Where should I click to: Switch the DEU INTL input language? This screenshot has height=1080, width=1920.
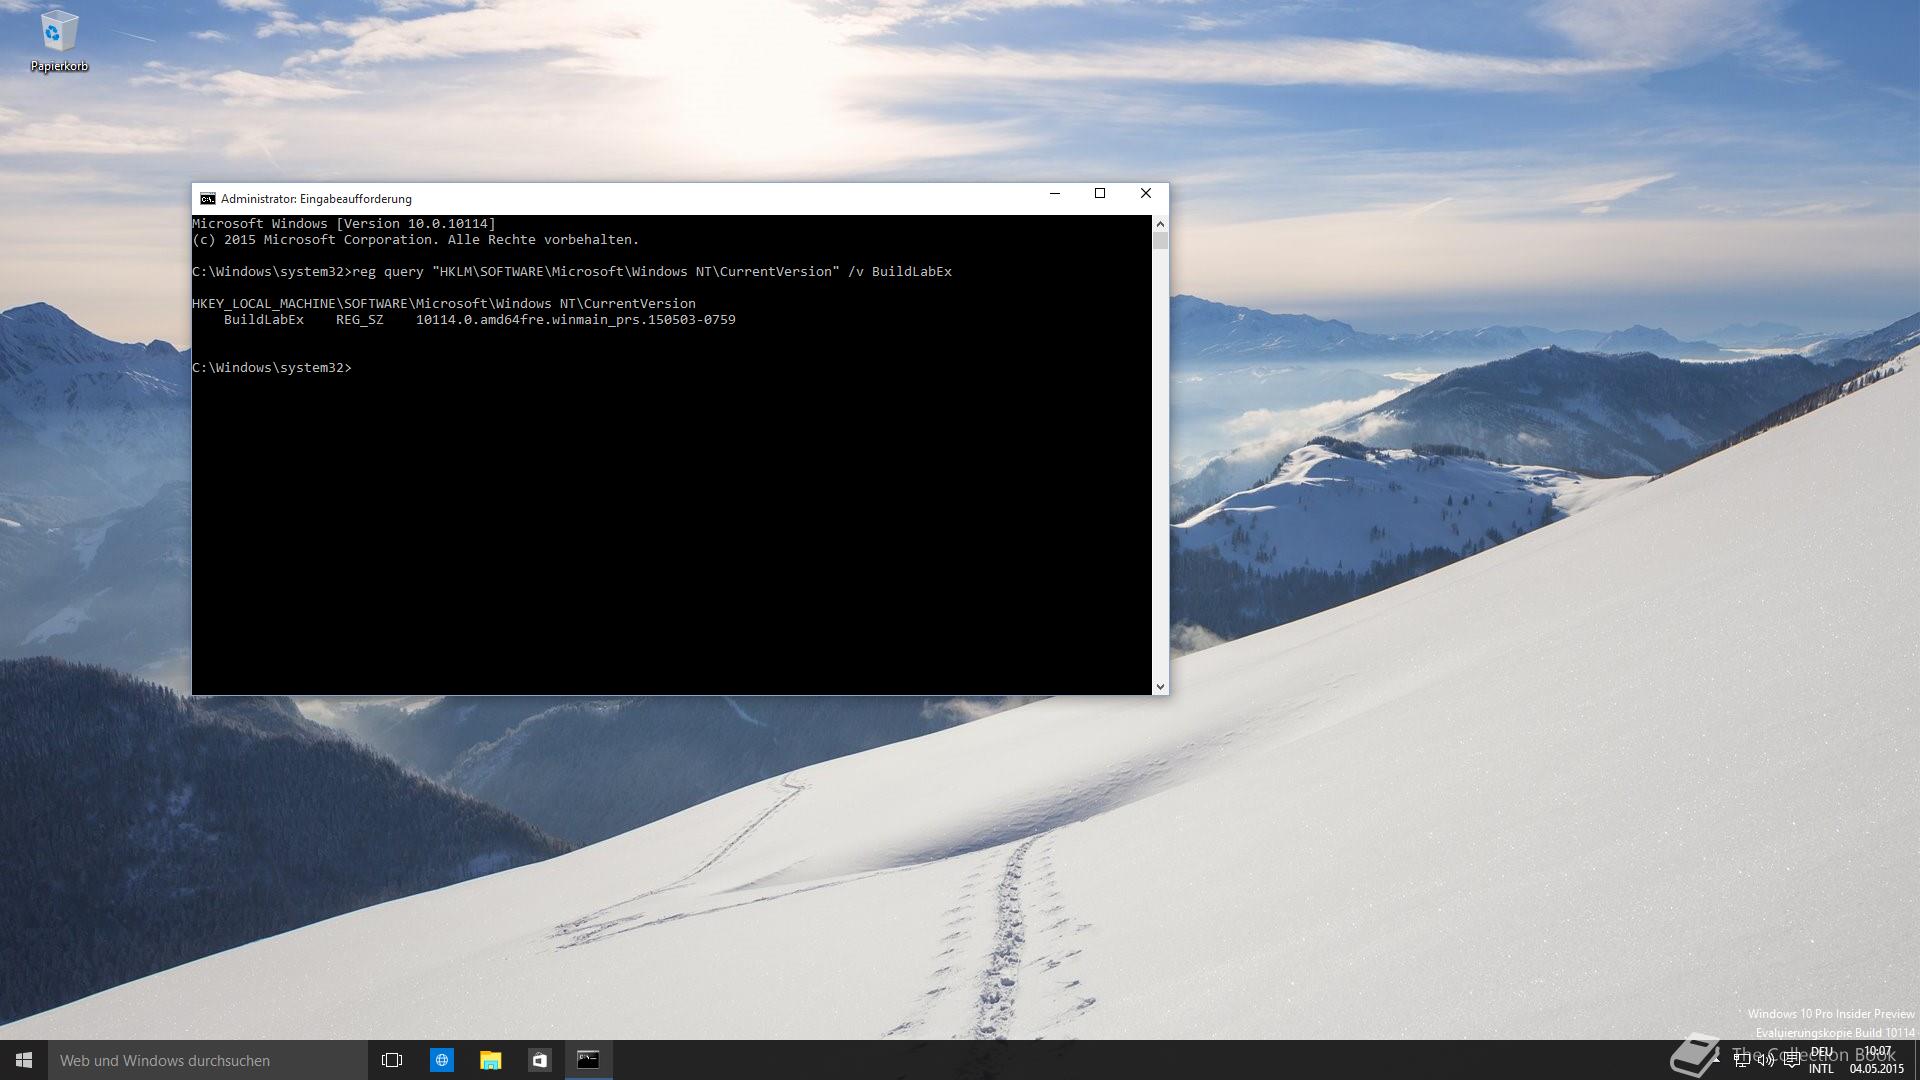[1822, 1060]
